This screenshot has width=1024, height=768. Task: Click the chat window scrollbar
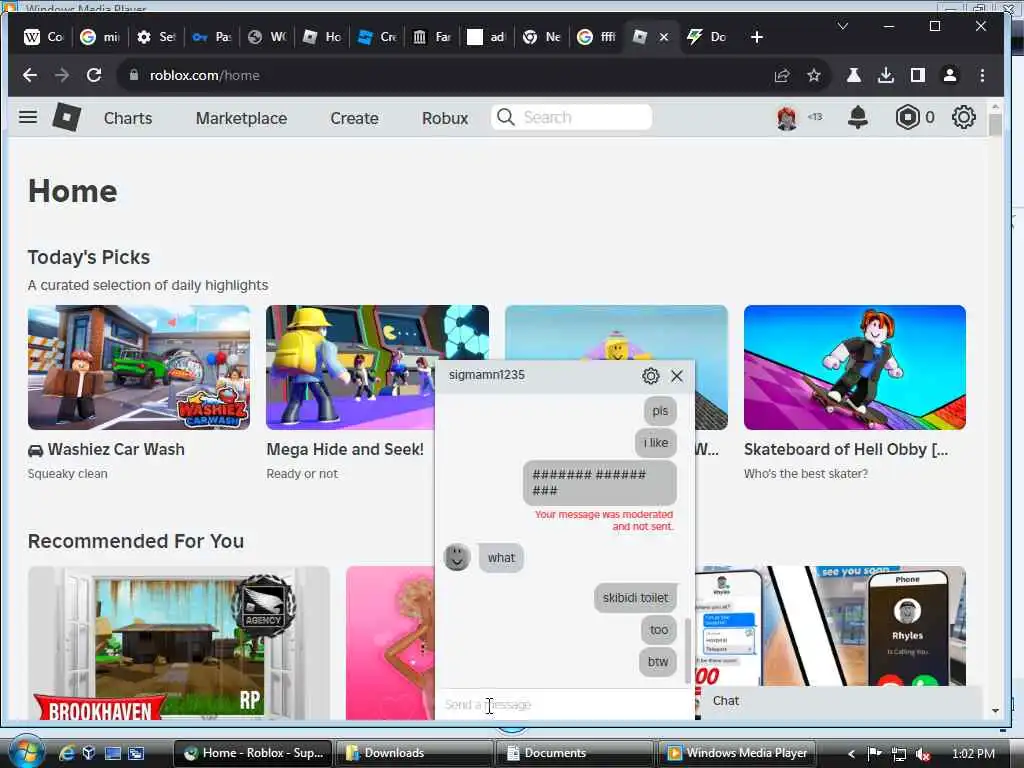[688, 651]
